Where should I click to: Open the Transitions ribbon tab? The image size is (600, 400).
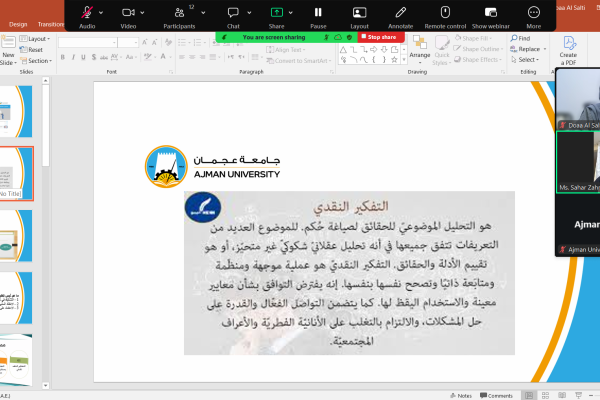point(51,24)
